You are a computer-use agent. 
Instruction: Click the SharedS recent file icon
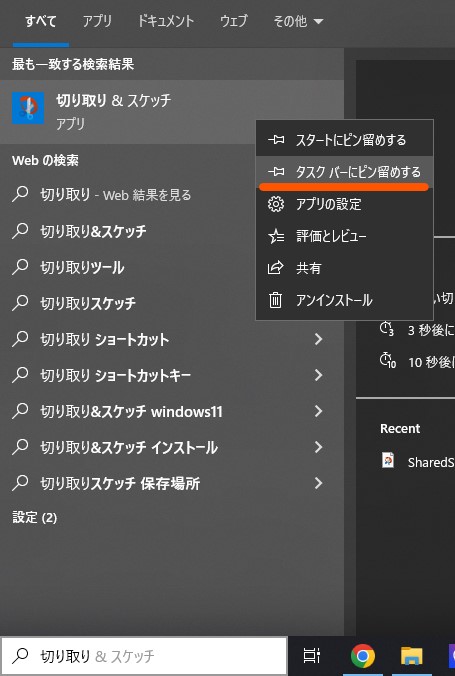(388, 460)
